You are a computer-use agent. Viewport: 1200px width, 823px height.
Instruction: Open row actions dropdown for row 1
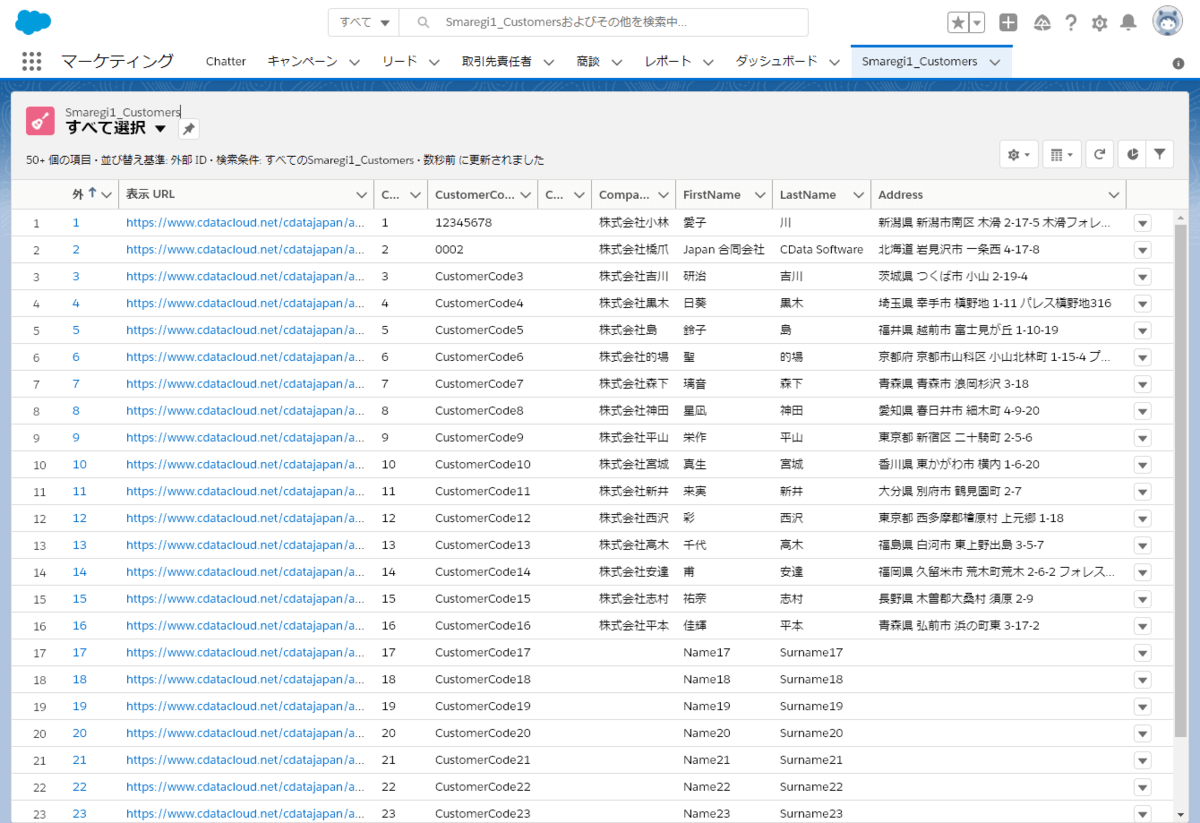[1142, 223]
